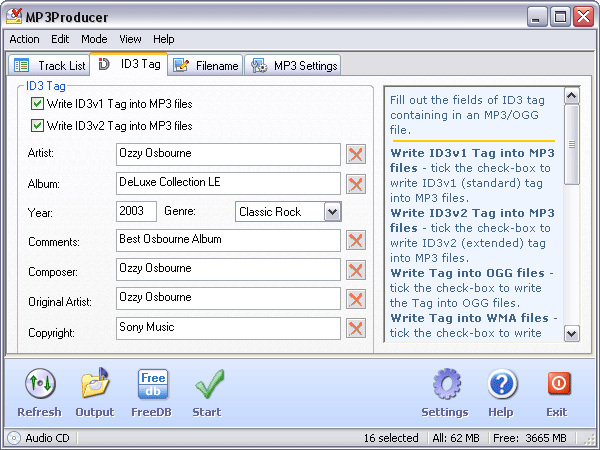This screenshot has height=450, width=600.
Task: Query the FreeDB database icon
Action: click(153, 384)
